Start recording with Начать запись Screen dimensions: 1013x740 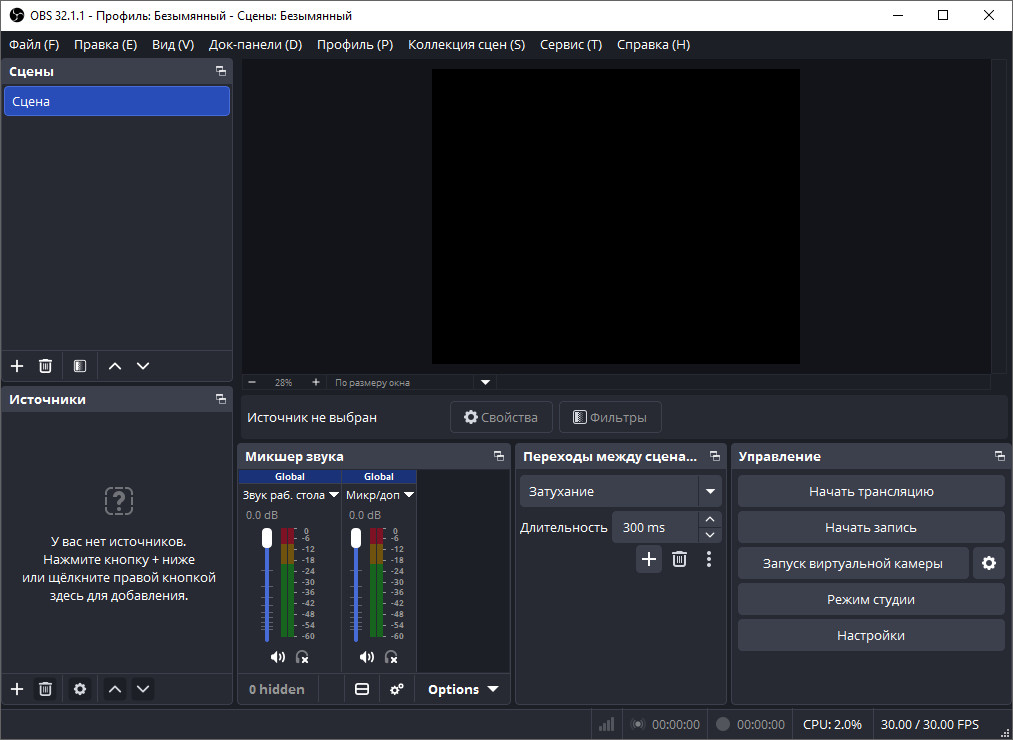click(870, 527)
